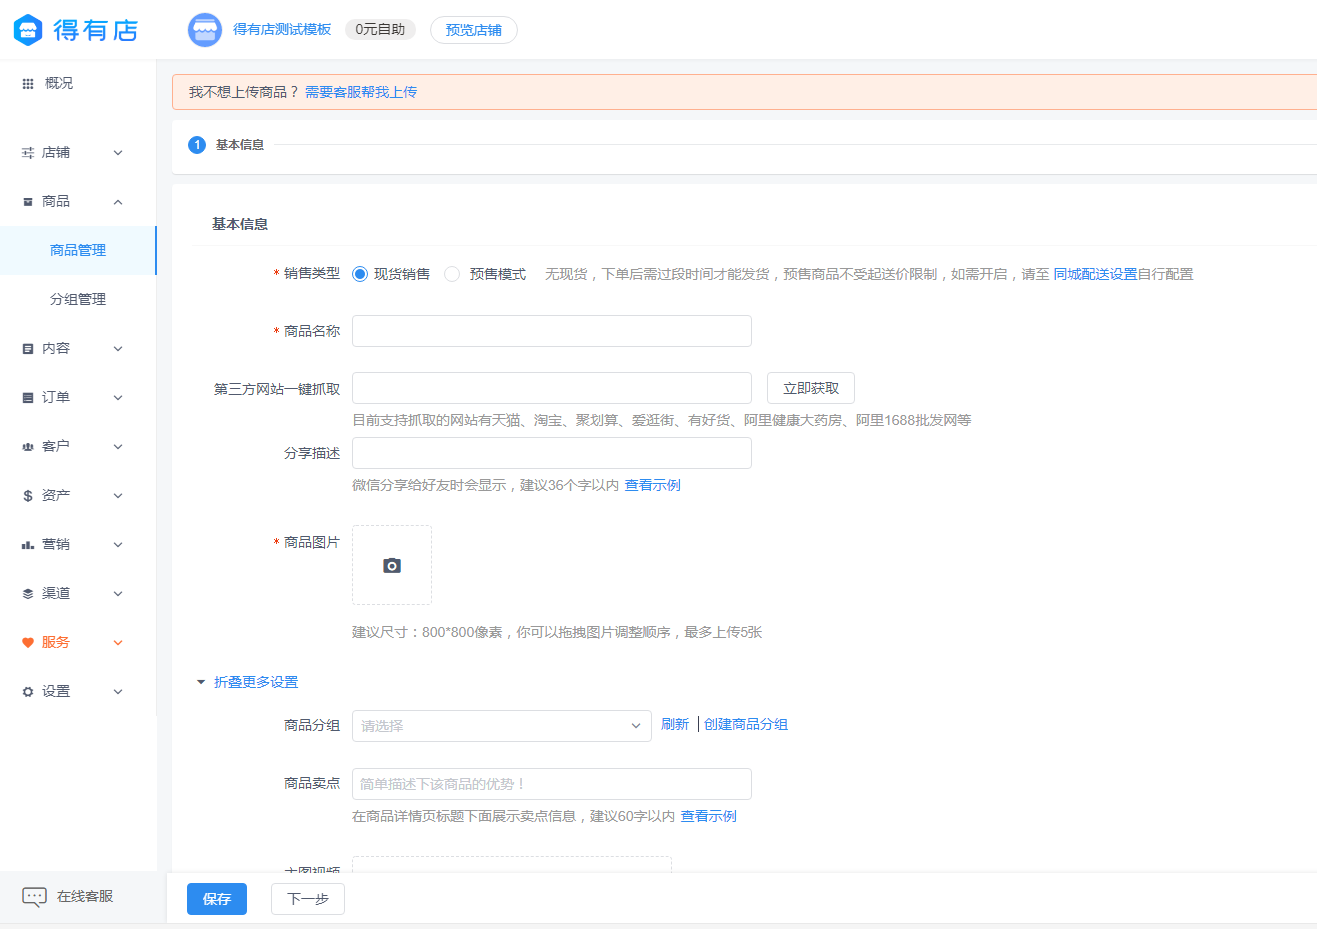Click the 得有店 logo icon
This screenshot has width=1317, height=929.
(28, 30)
